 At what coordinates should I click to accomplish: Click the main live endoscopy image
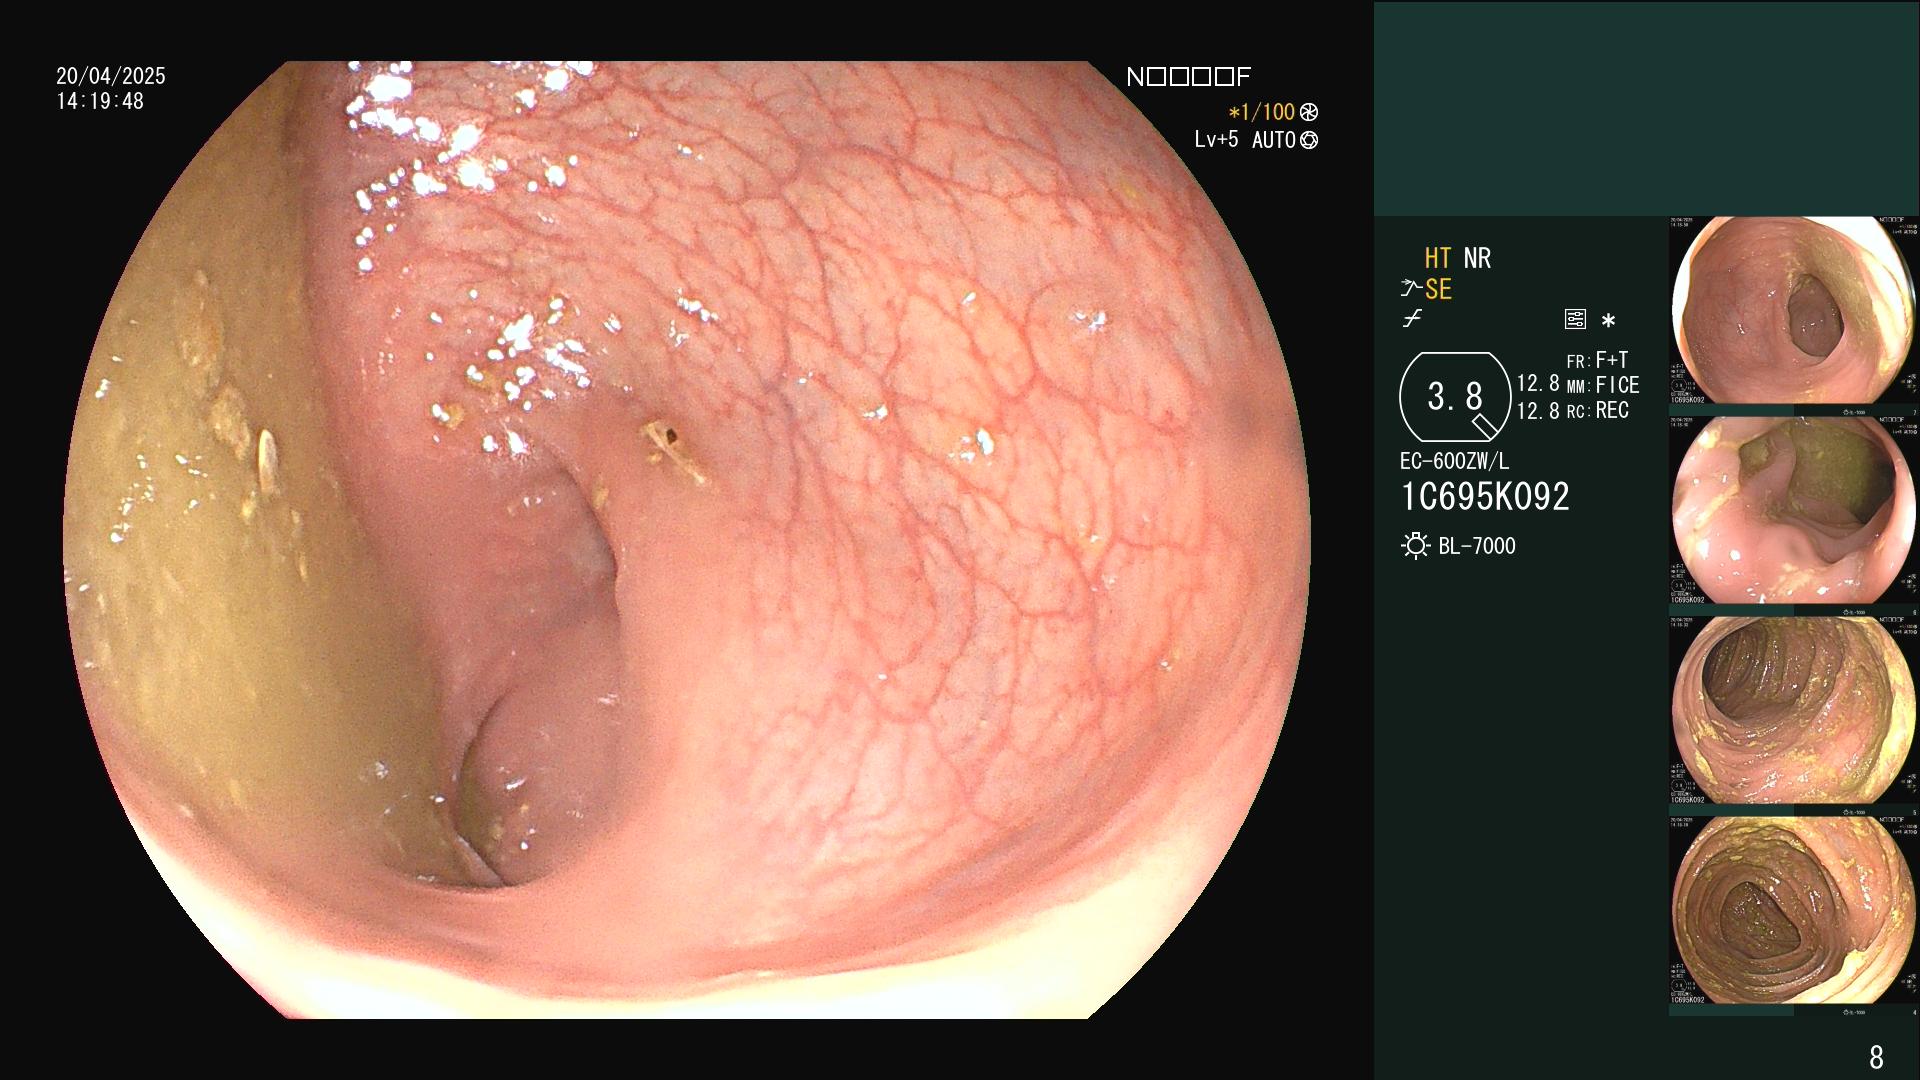tap(686, 540)
